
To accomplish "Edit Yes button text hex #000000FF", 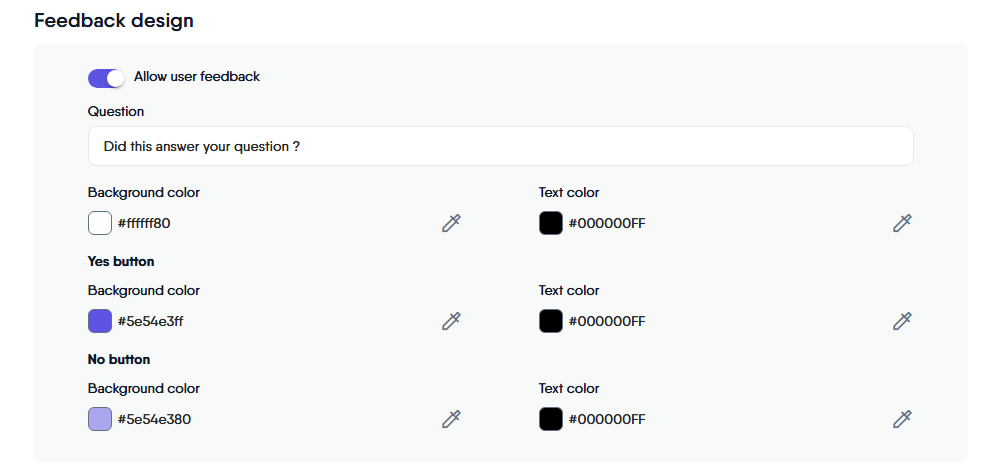I will pyautogui.click(x=607, y=321).
